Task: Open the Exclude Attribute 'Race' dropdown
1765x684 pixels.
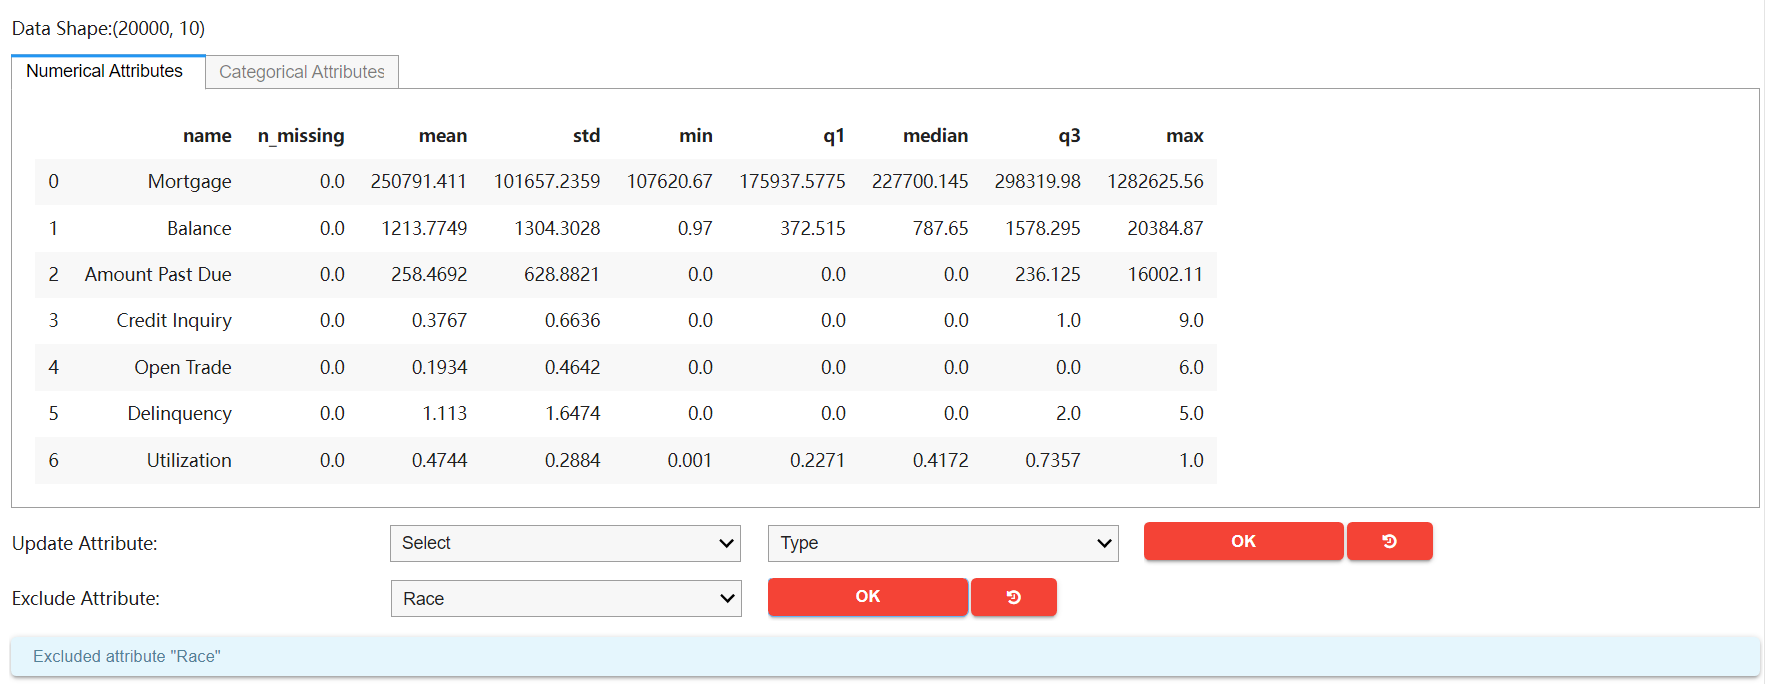Action: pos(565,599)
